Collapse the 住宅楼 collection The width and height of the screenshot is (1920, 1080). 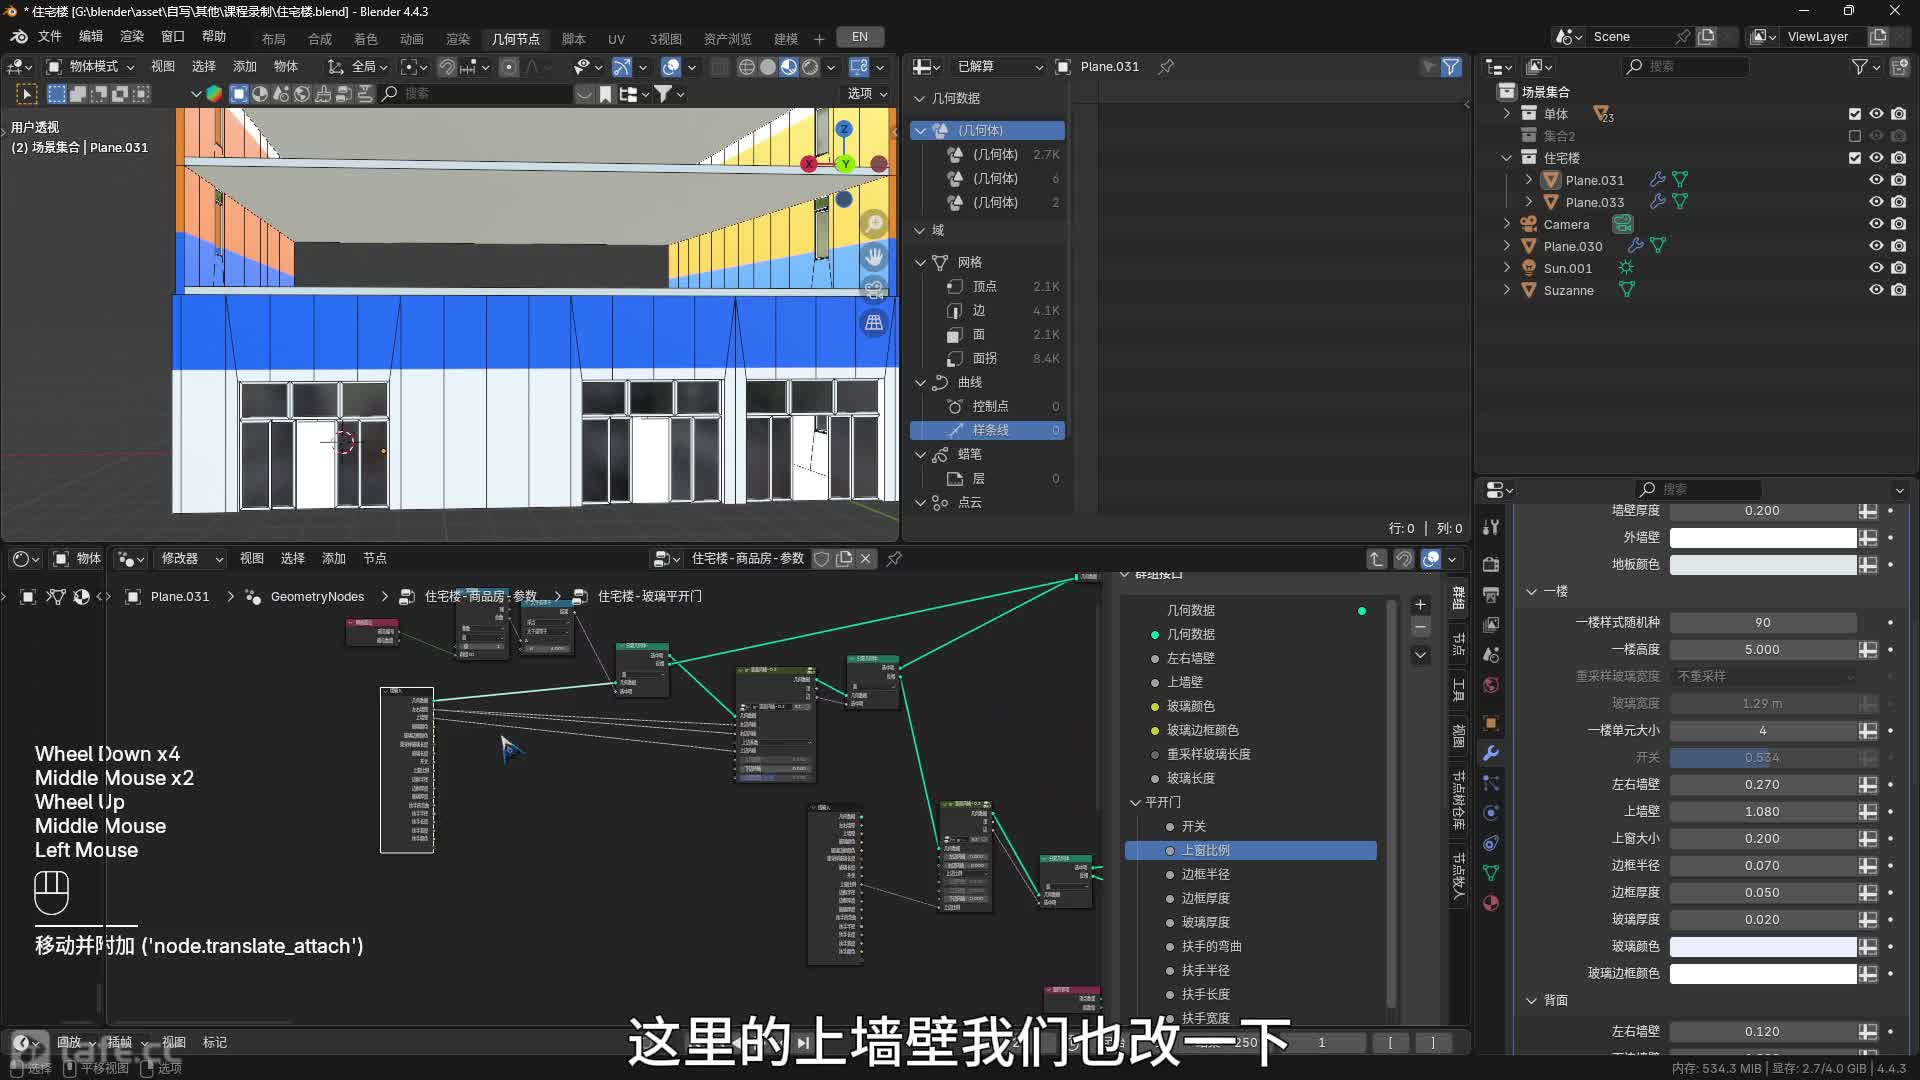pos(1507,158)
